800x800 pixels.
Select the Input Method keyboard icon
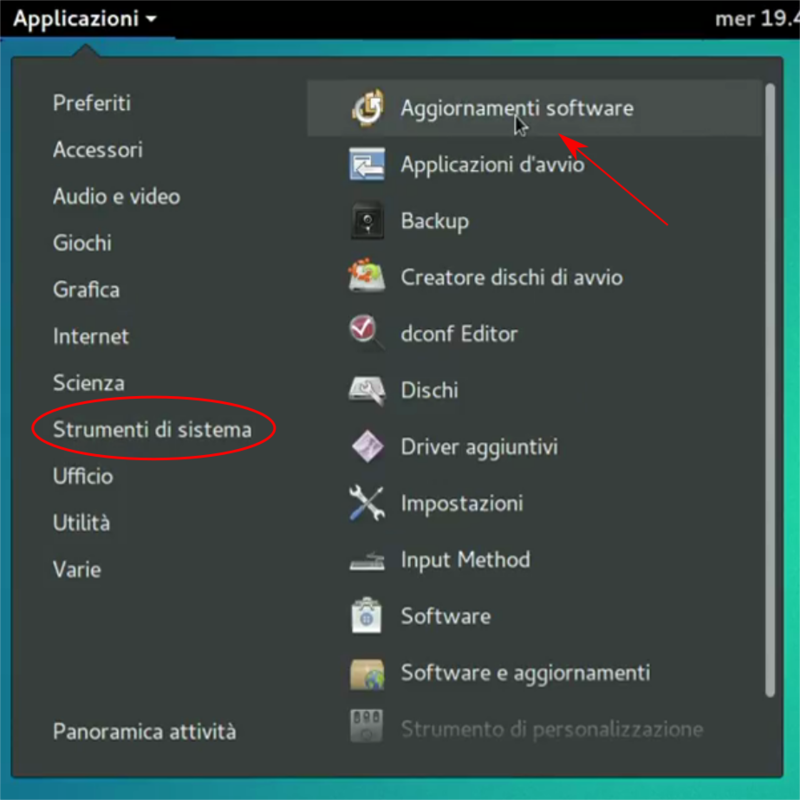click(x=368, y=559)
